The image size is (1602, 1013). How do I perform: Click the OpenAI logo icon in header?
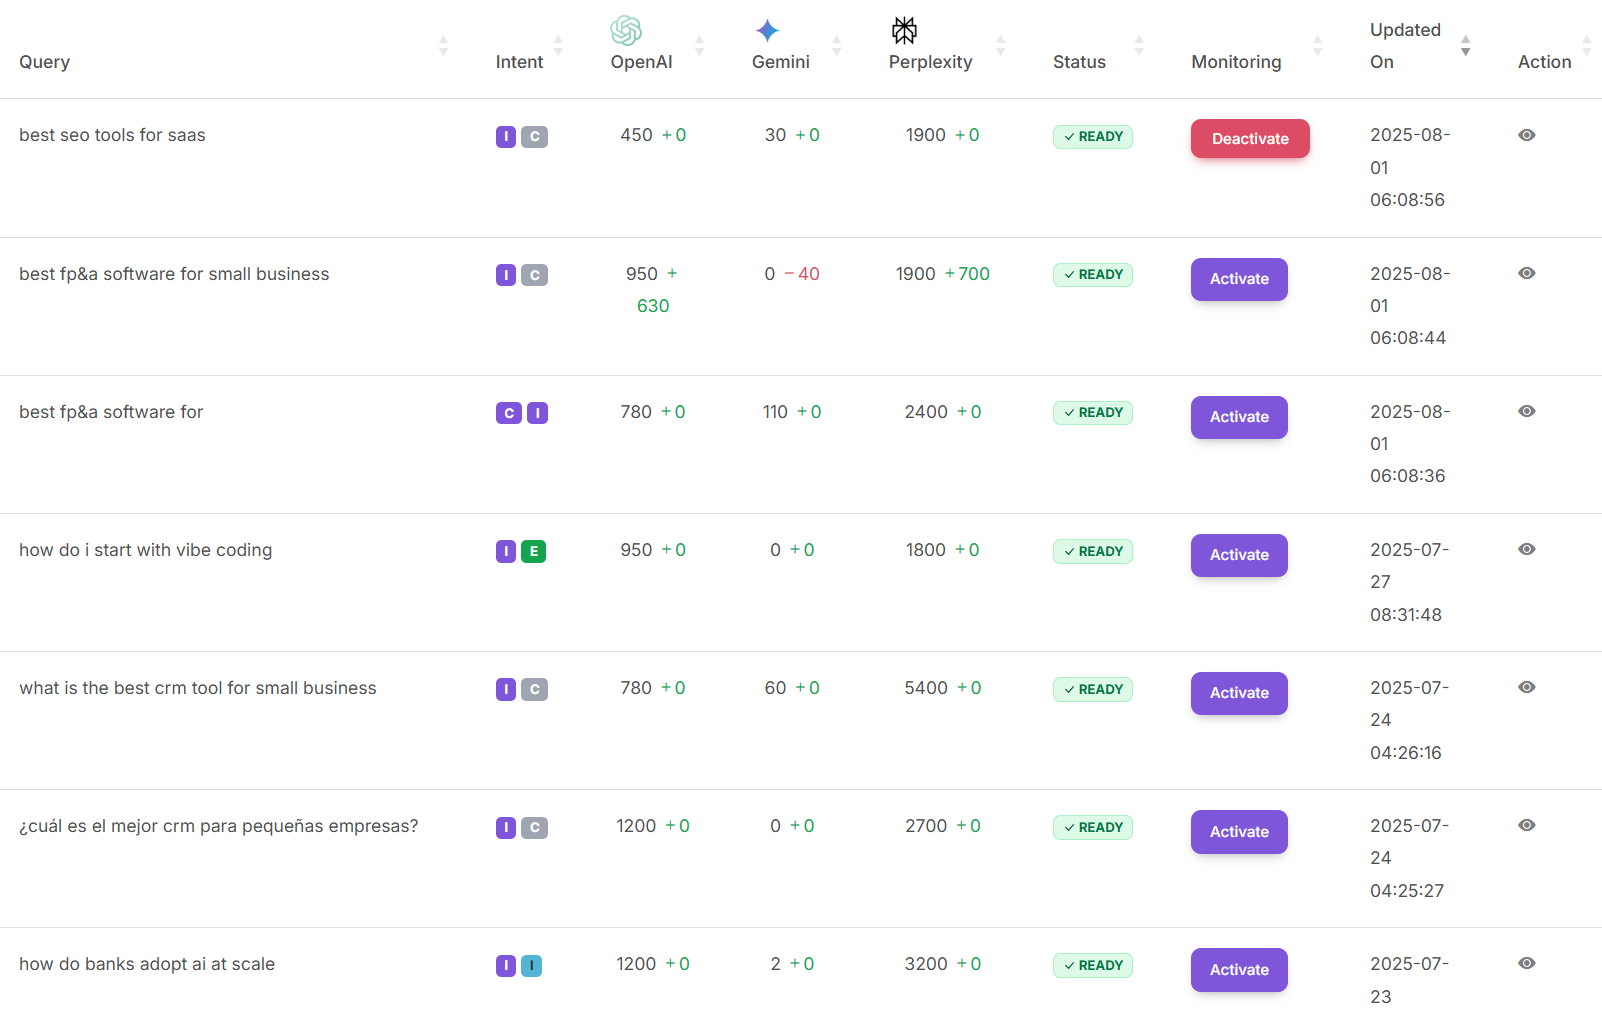[x=626, y=30]
